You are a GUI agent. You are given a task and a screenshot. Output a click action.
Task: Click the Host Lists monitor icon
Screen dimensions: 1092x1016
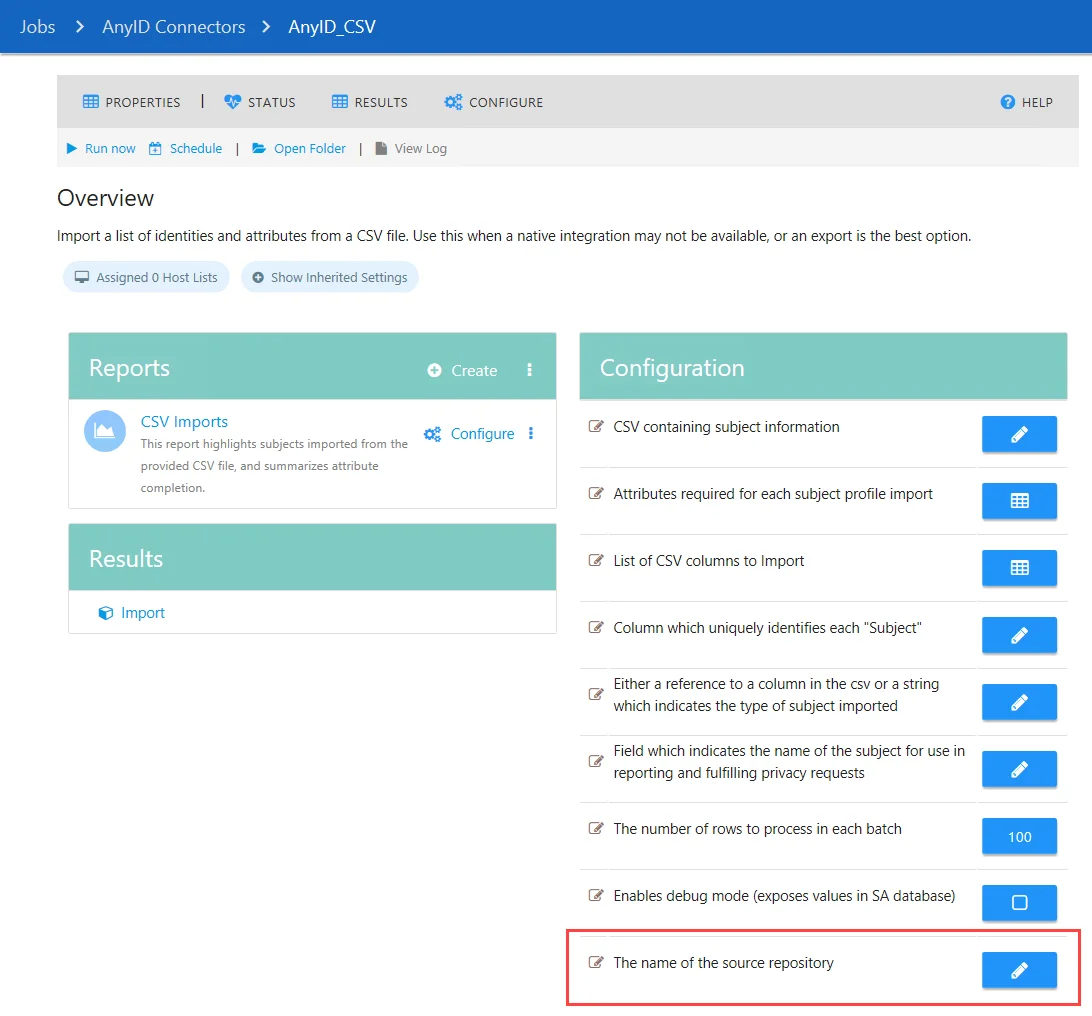[x=81, y=277]
